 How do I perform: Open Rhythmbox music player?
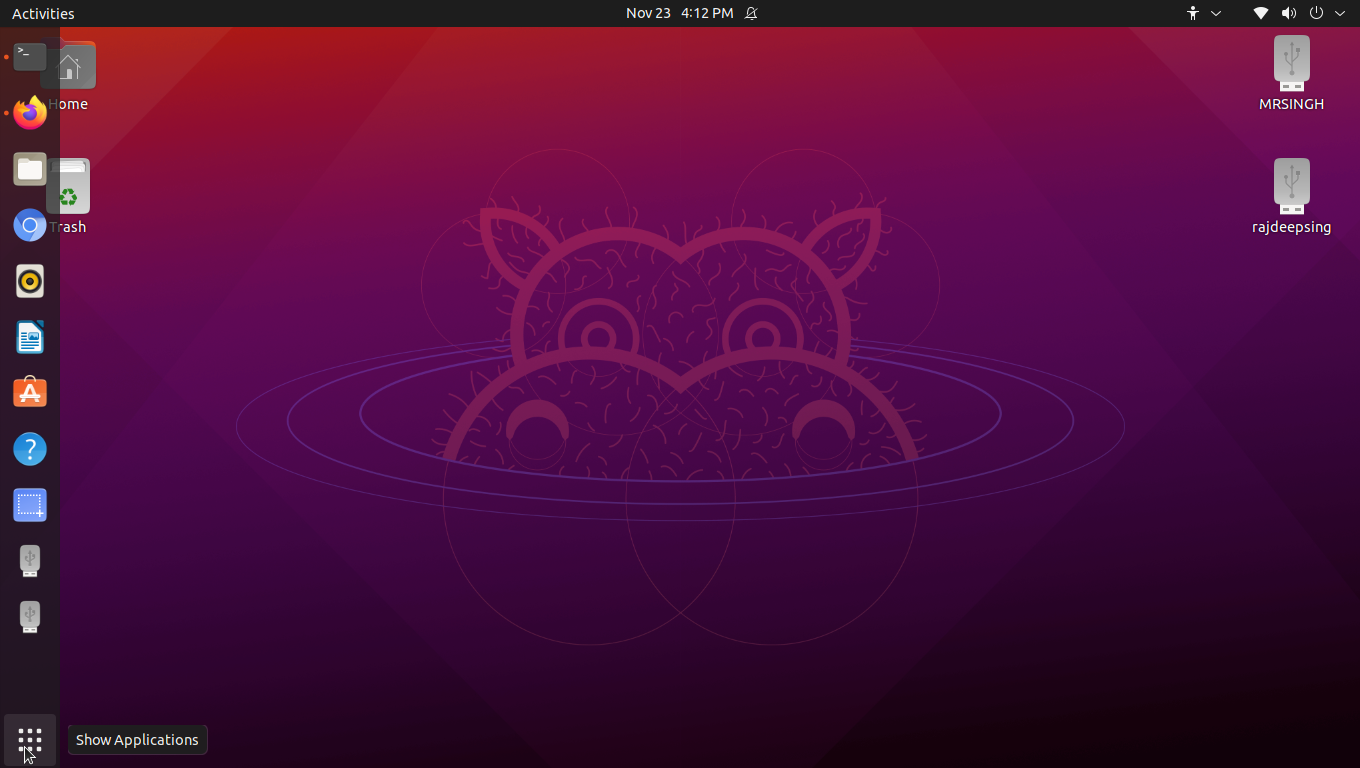pyautogui.click(x=30, y=281)
